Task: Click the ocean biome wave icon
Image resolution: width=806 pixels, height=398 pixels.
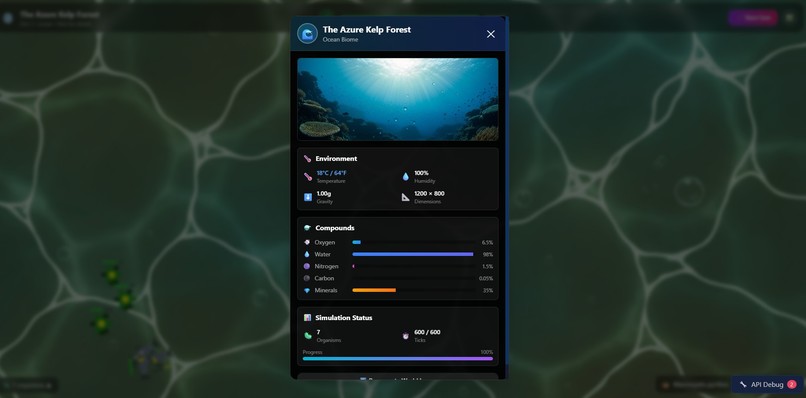Action: [x=307, y=34]
